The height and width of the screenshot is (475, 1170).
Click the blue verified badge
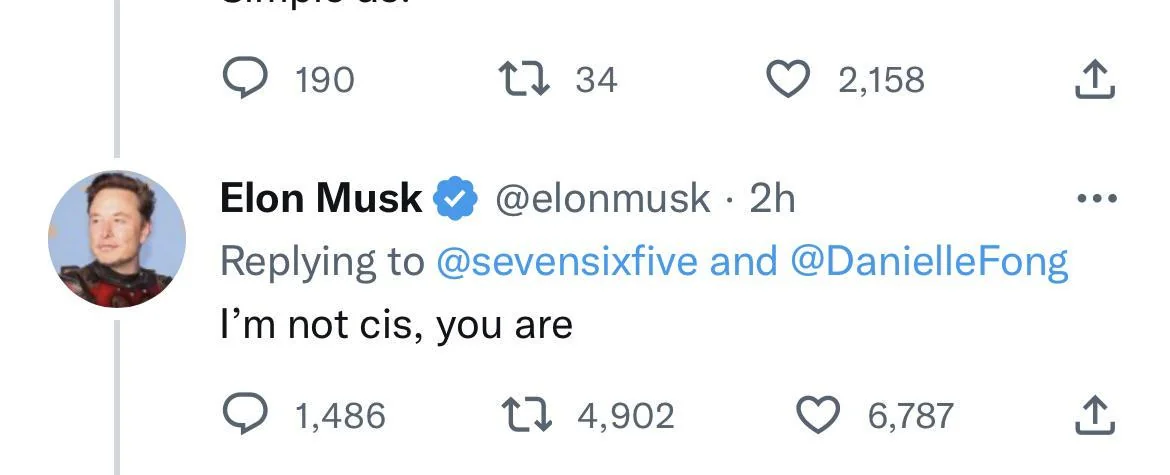click(455, 199)
